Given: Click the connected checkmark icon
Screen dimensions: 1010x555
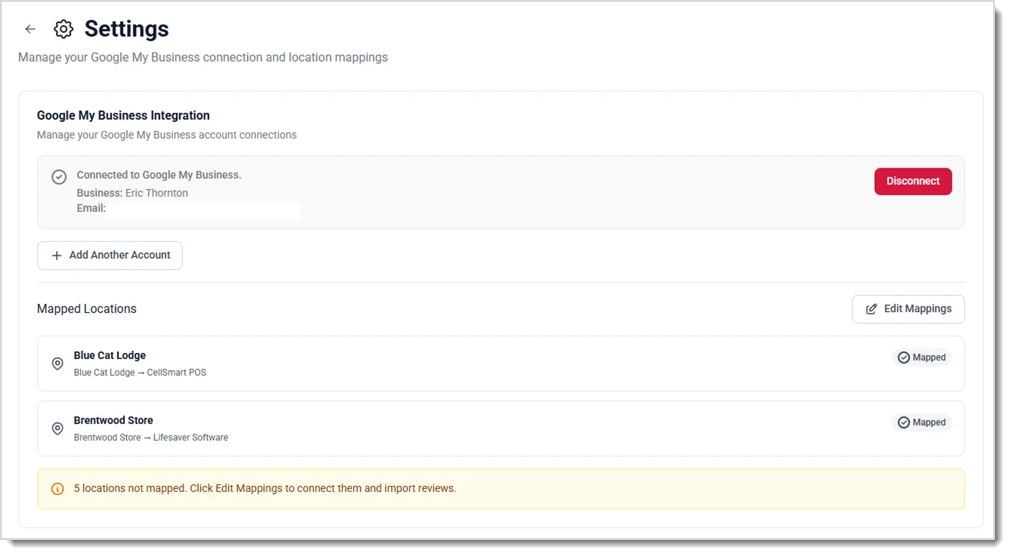Looking at the screenshot, I should coord(59,176).
